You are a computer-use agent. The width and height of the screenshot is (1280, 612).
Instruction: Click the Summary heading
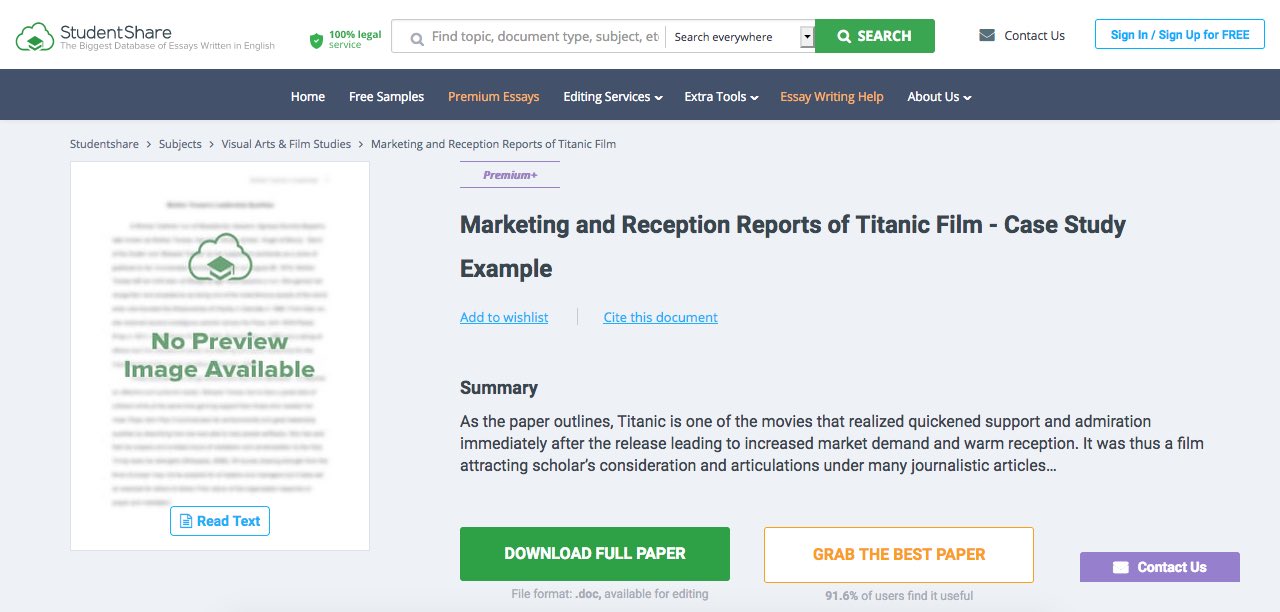[x=499, y=388]
